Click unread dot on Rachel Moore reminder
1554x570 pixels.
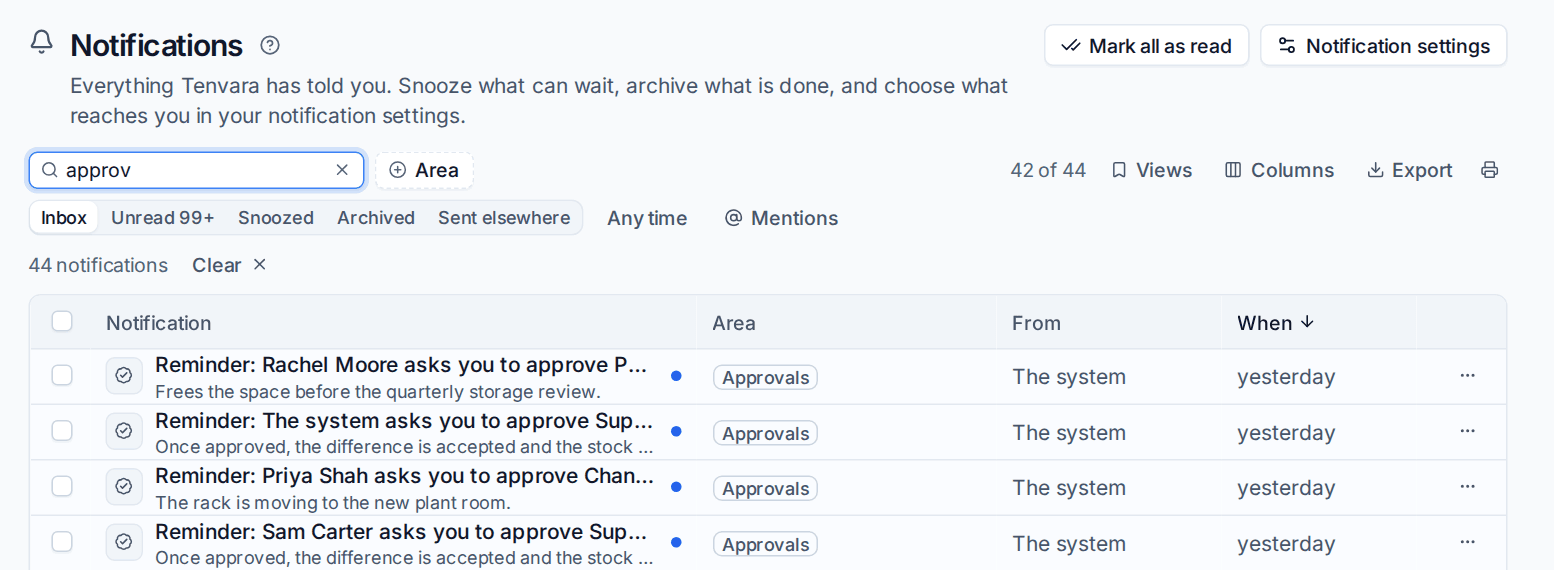(676, 376)
